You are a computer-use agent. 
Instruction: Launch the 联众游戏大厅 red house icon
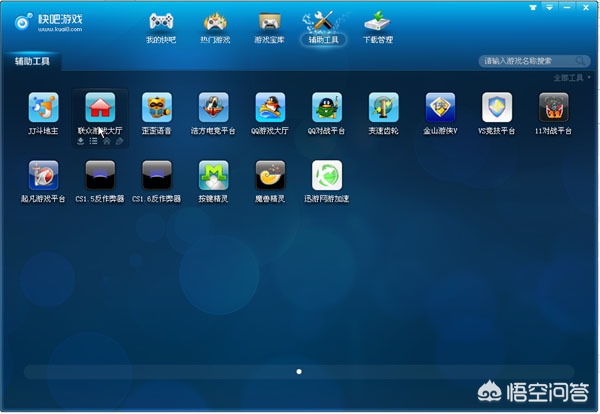(100, 107)
